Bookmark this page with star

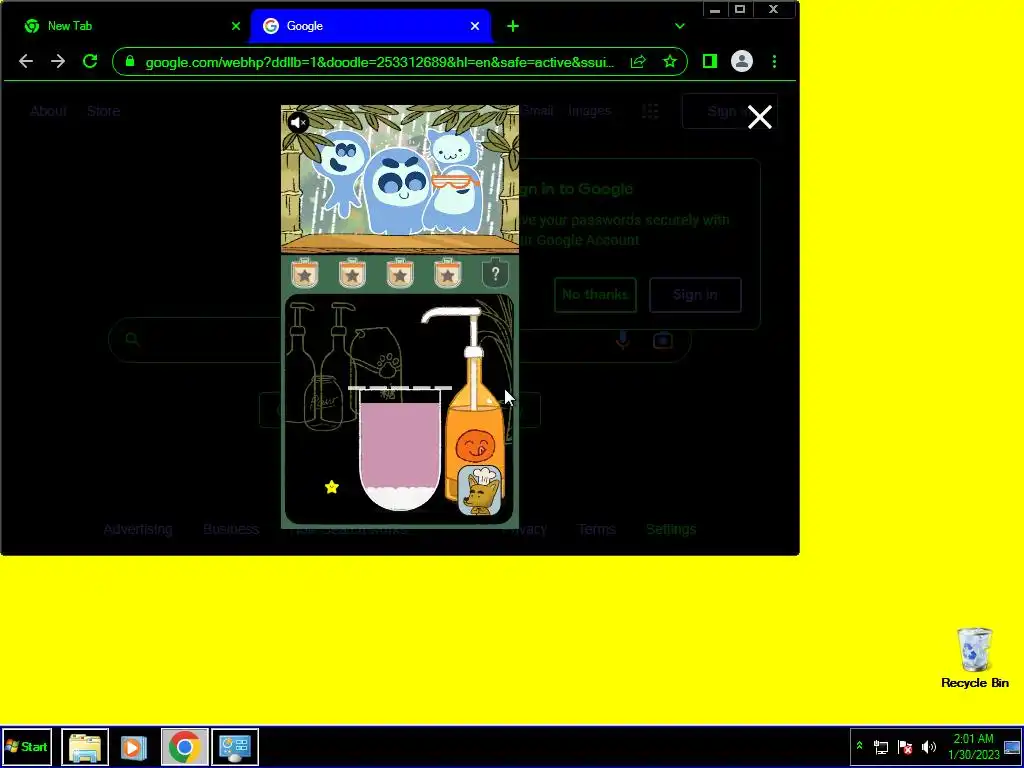coord(669,61)
